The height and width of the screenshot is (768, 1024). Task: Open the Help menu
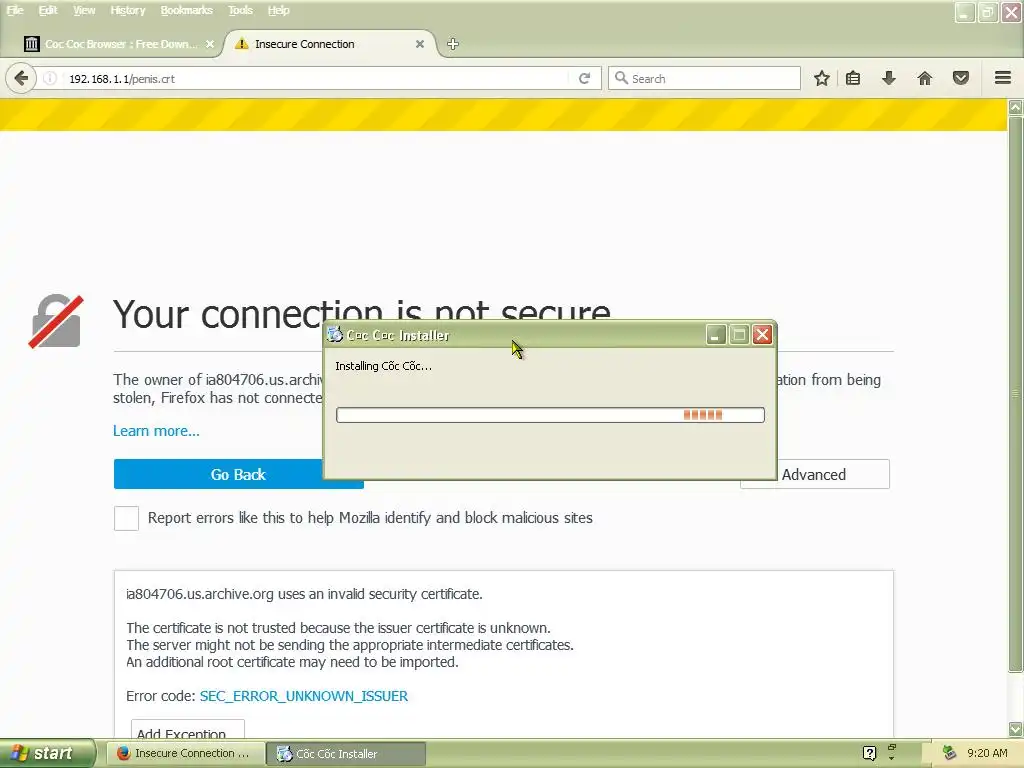click(x=278, y=10)
